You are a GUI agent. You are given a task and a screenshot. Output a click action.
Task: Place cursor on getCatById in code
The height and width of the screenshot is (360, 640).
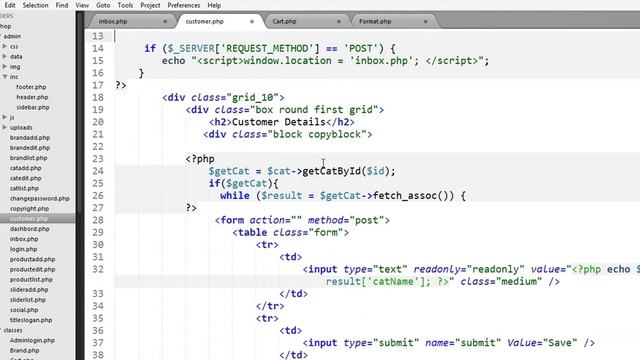click(x=331, y=171)
